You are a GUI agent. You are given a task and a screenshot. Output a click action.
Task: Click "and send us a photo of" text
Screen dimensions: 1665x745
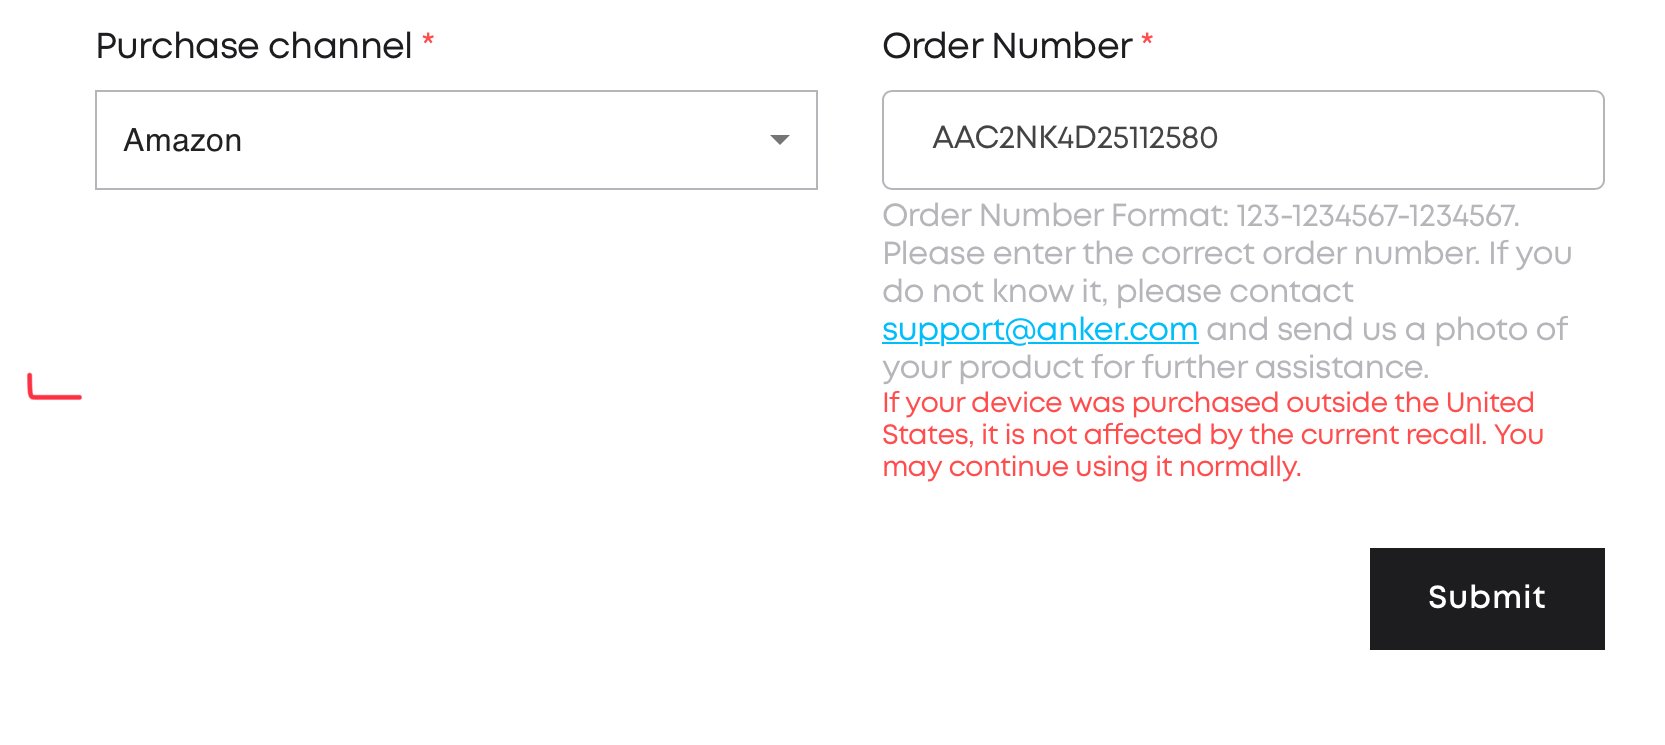tap(1386, 329)
